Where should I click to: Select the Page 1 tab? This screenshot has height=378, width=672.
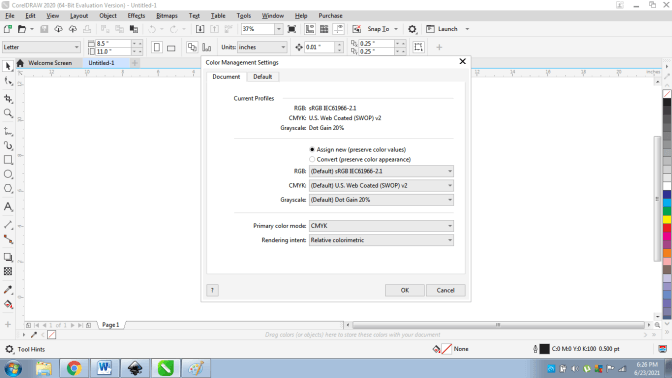click(x=111, y=325)
